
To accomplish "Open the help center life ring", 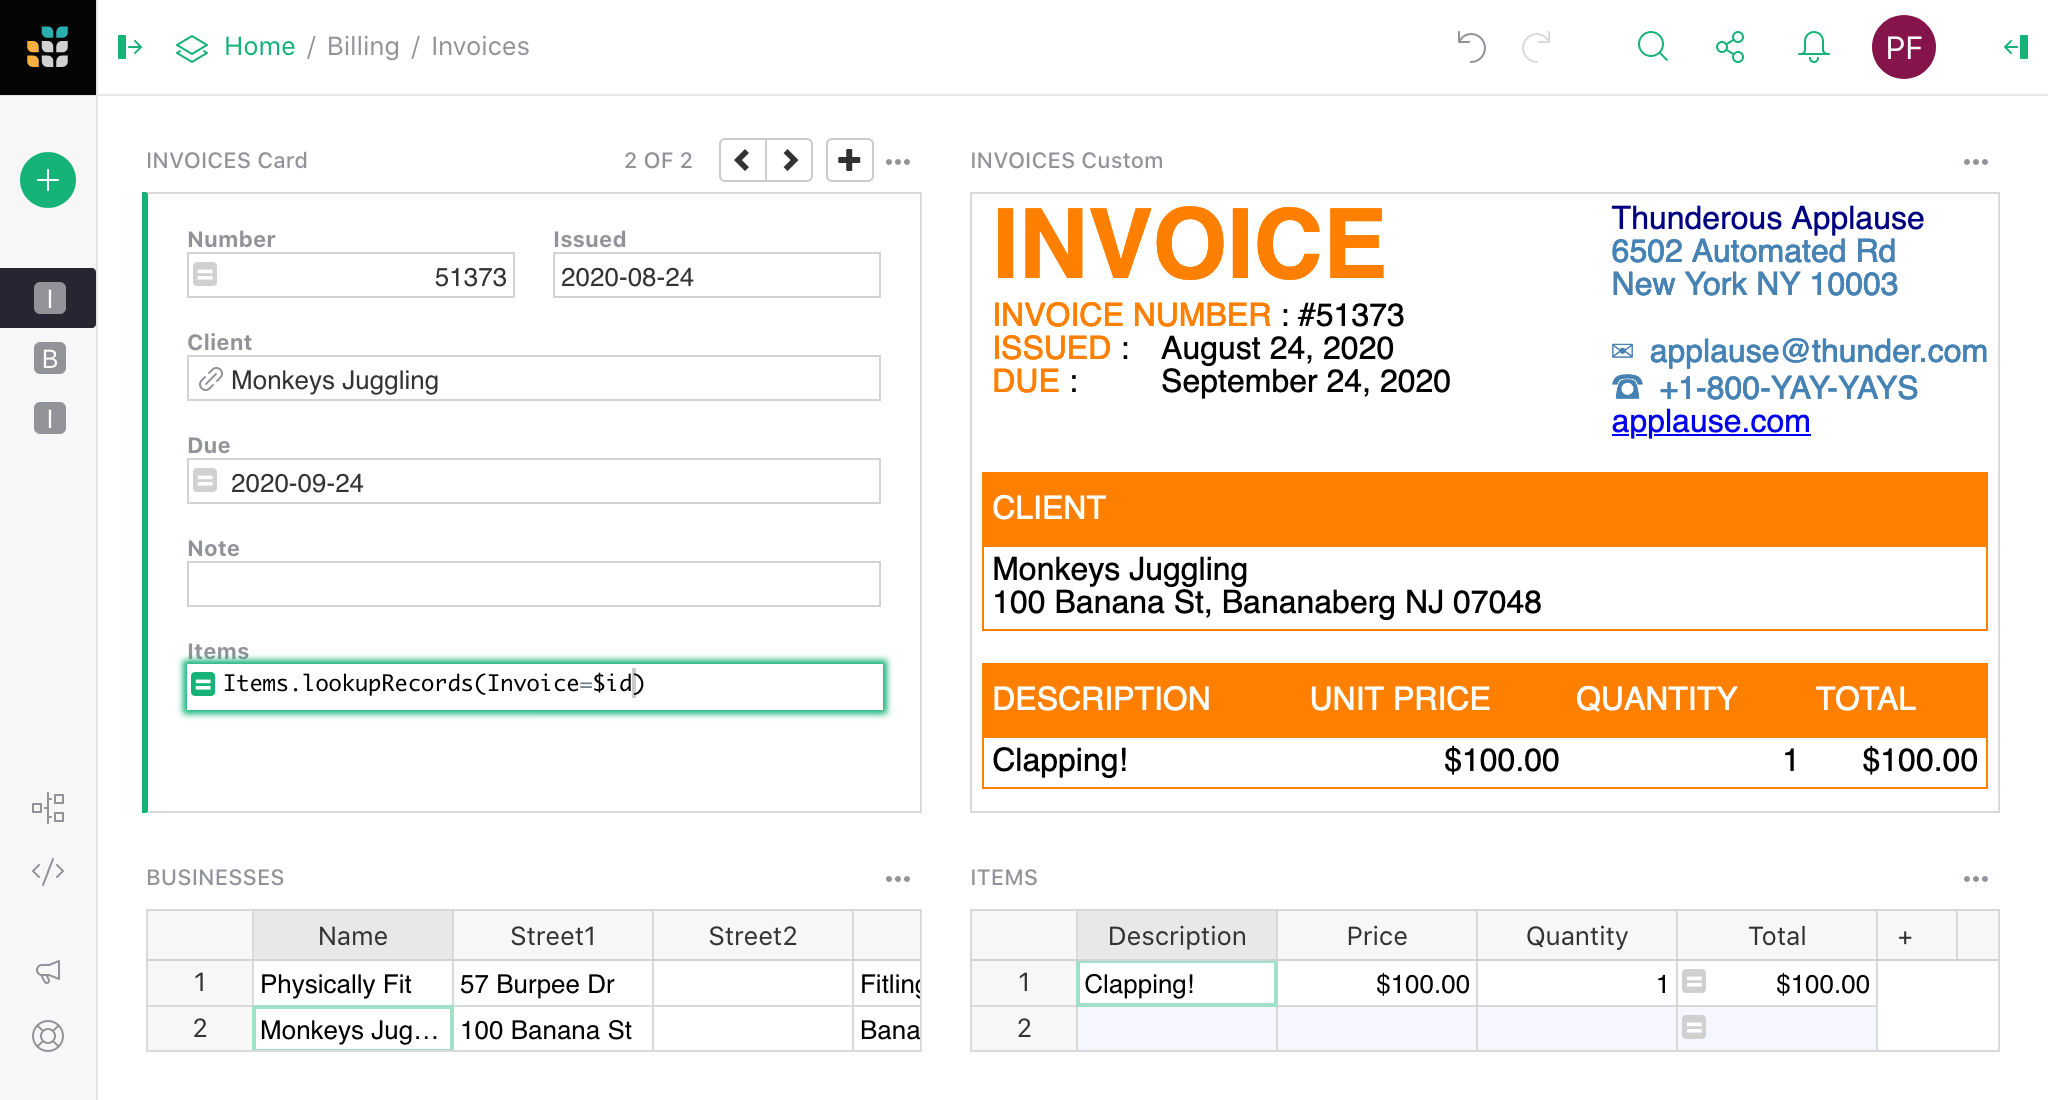I will (x=48, y=1038).
